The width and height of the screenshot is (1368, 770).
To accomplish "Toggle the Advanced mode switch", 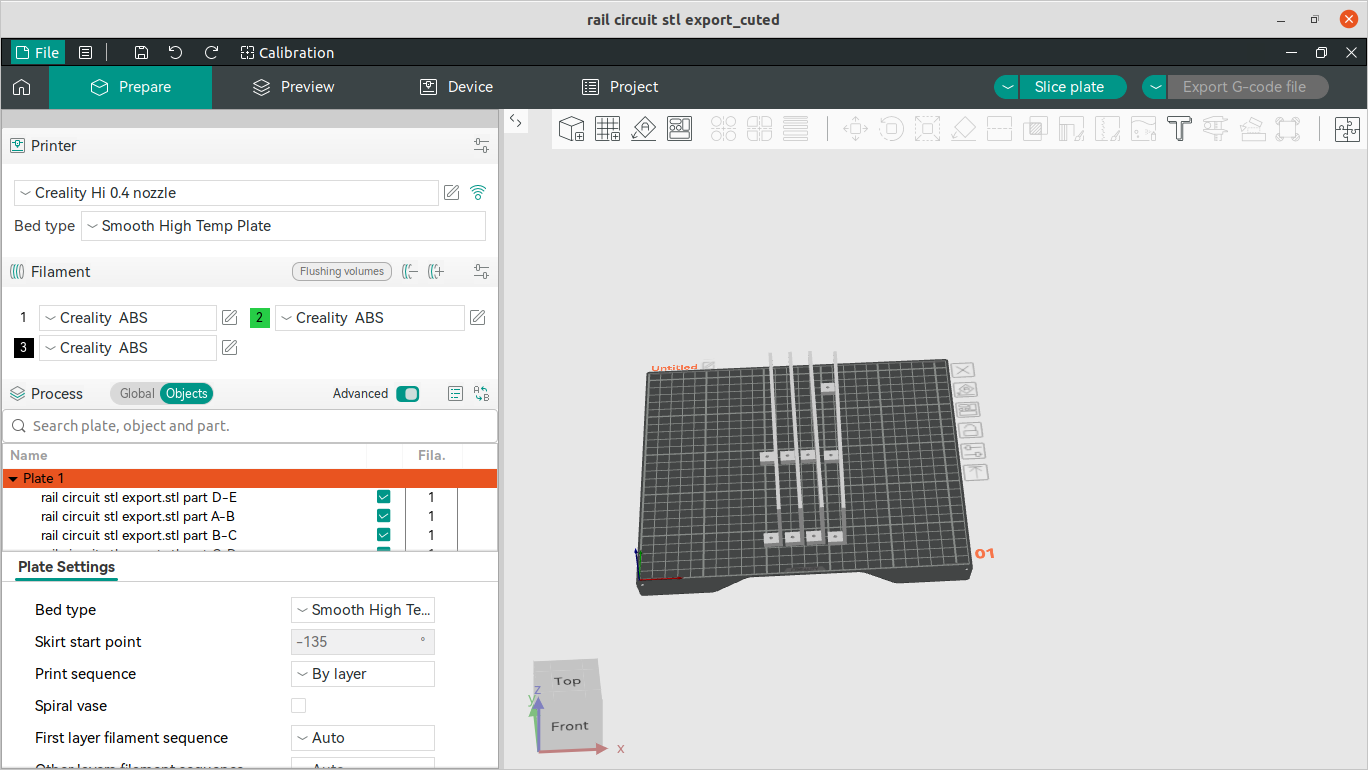I will click(x=407, y=394).
